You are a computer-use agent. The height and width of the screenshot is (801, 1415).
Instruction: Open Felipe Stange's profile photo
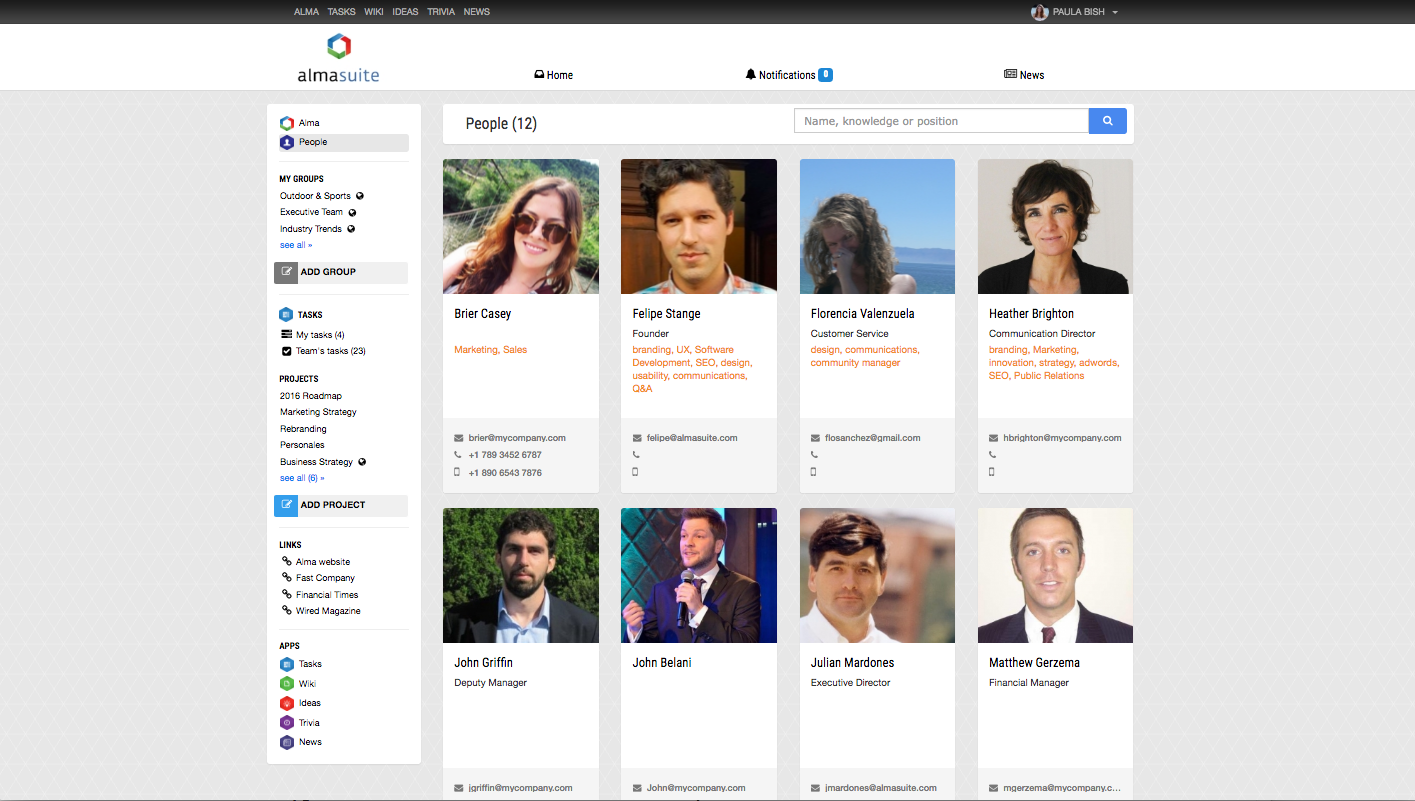click(699, 226)
